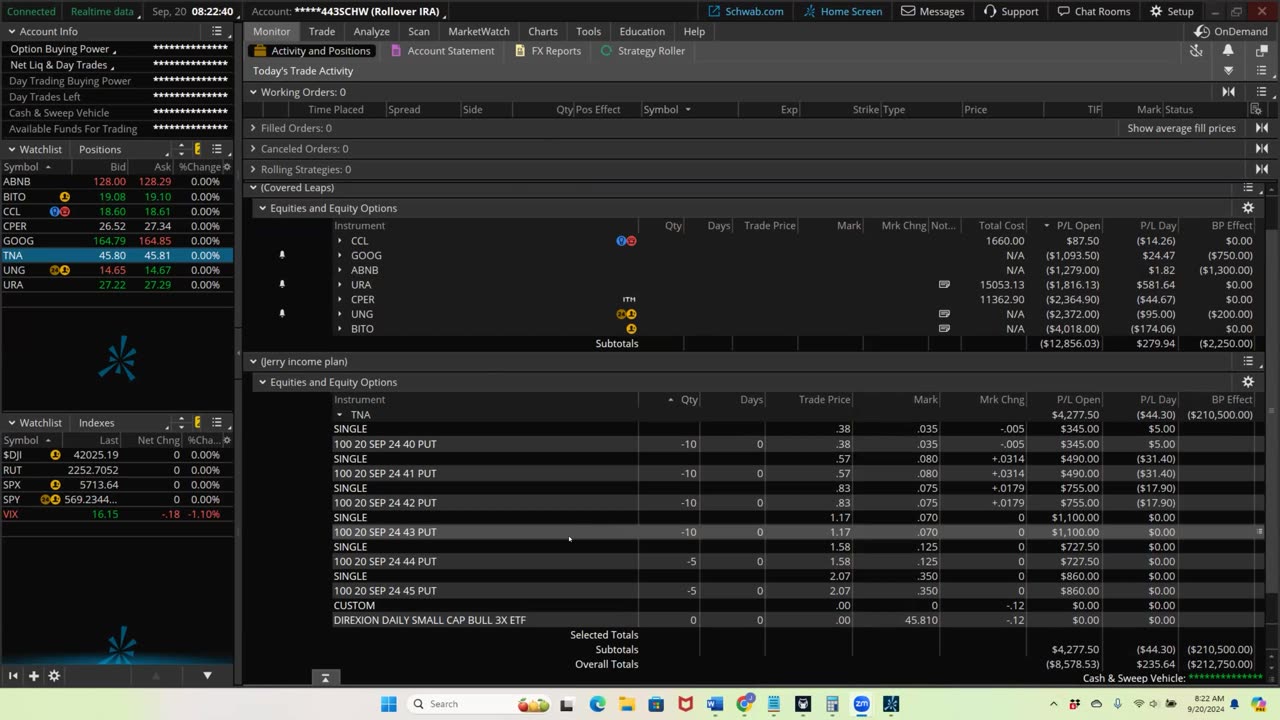Collapse Working Orders with its pin icon
1280x720 pixels.
(x=1229, y=92)
